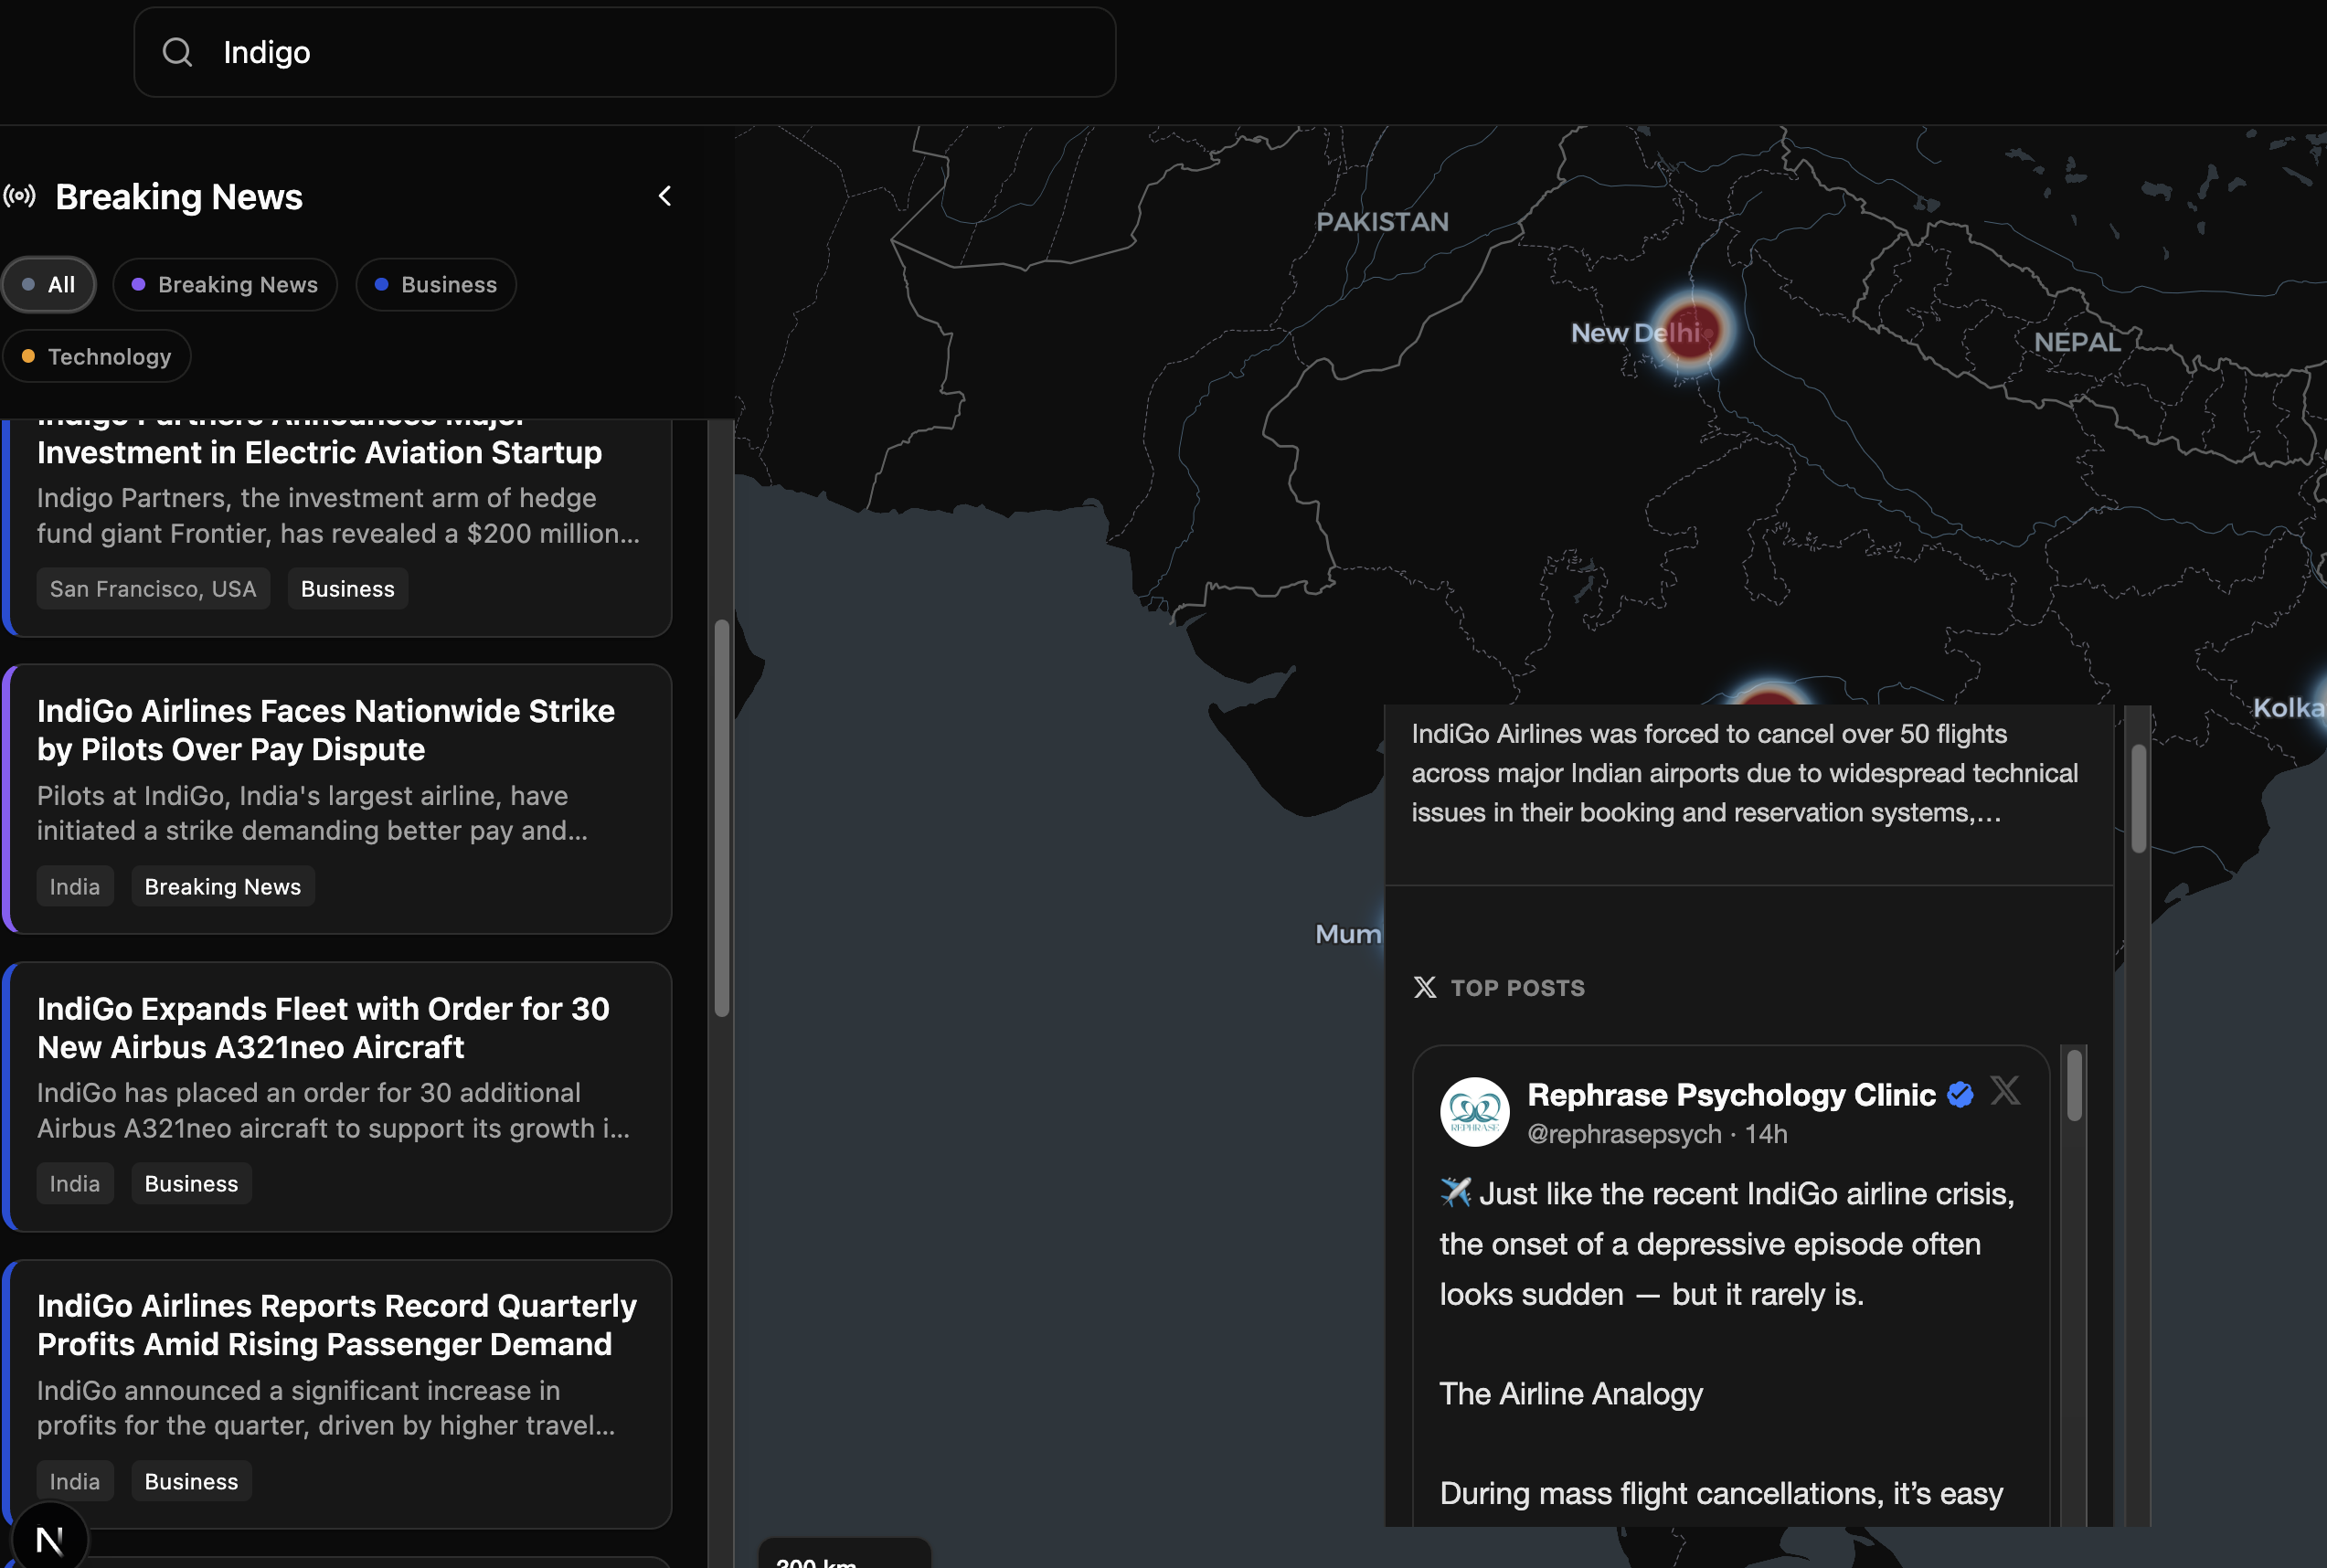This screenshot has height=1568, width=2327.
Task: Toggle the Business filter chip
Action: tap(436, 284)
